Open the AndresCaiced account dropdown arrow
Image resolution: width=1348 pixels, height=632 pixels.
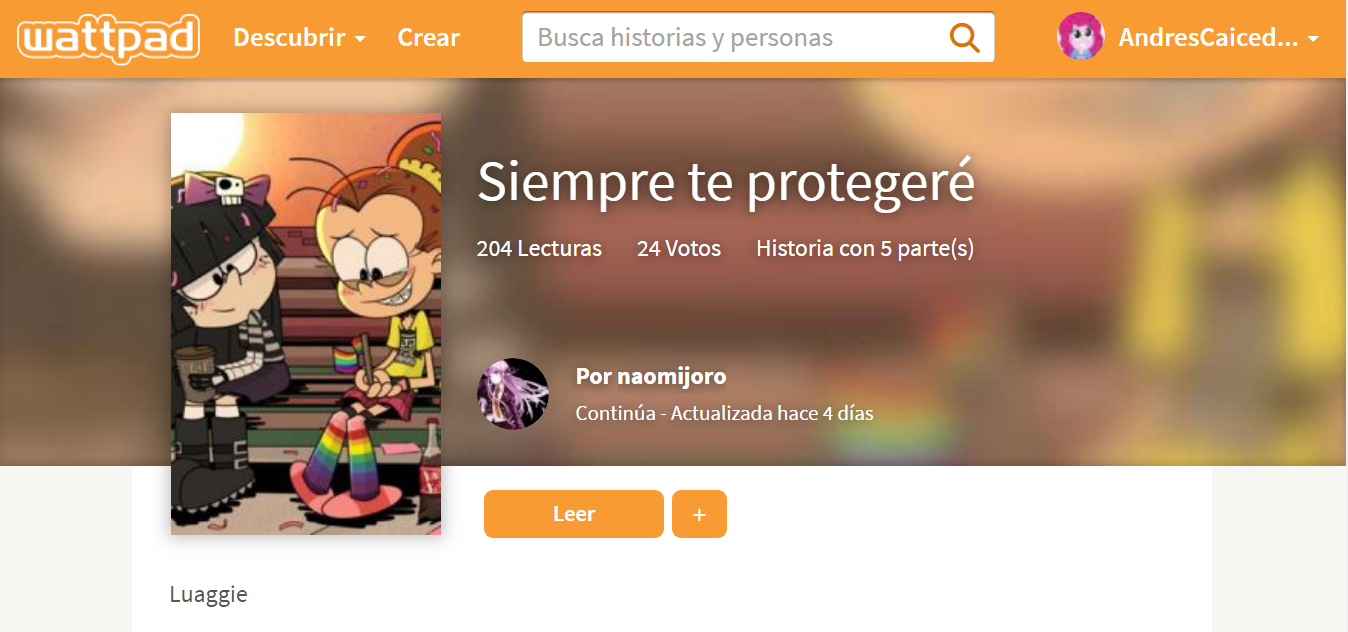(x=1313, y=39)
